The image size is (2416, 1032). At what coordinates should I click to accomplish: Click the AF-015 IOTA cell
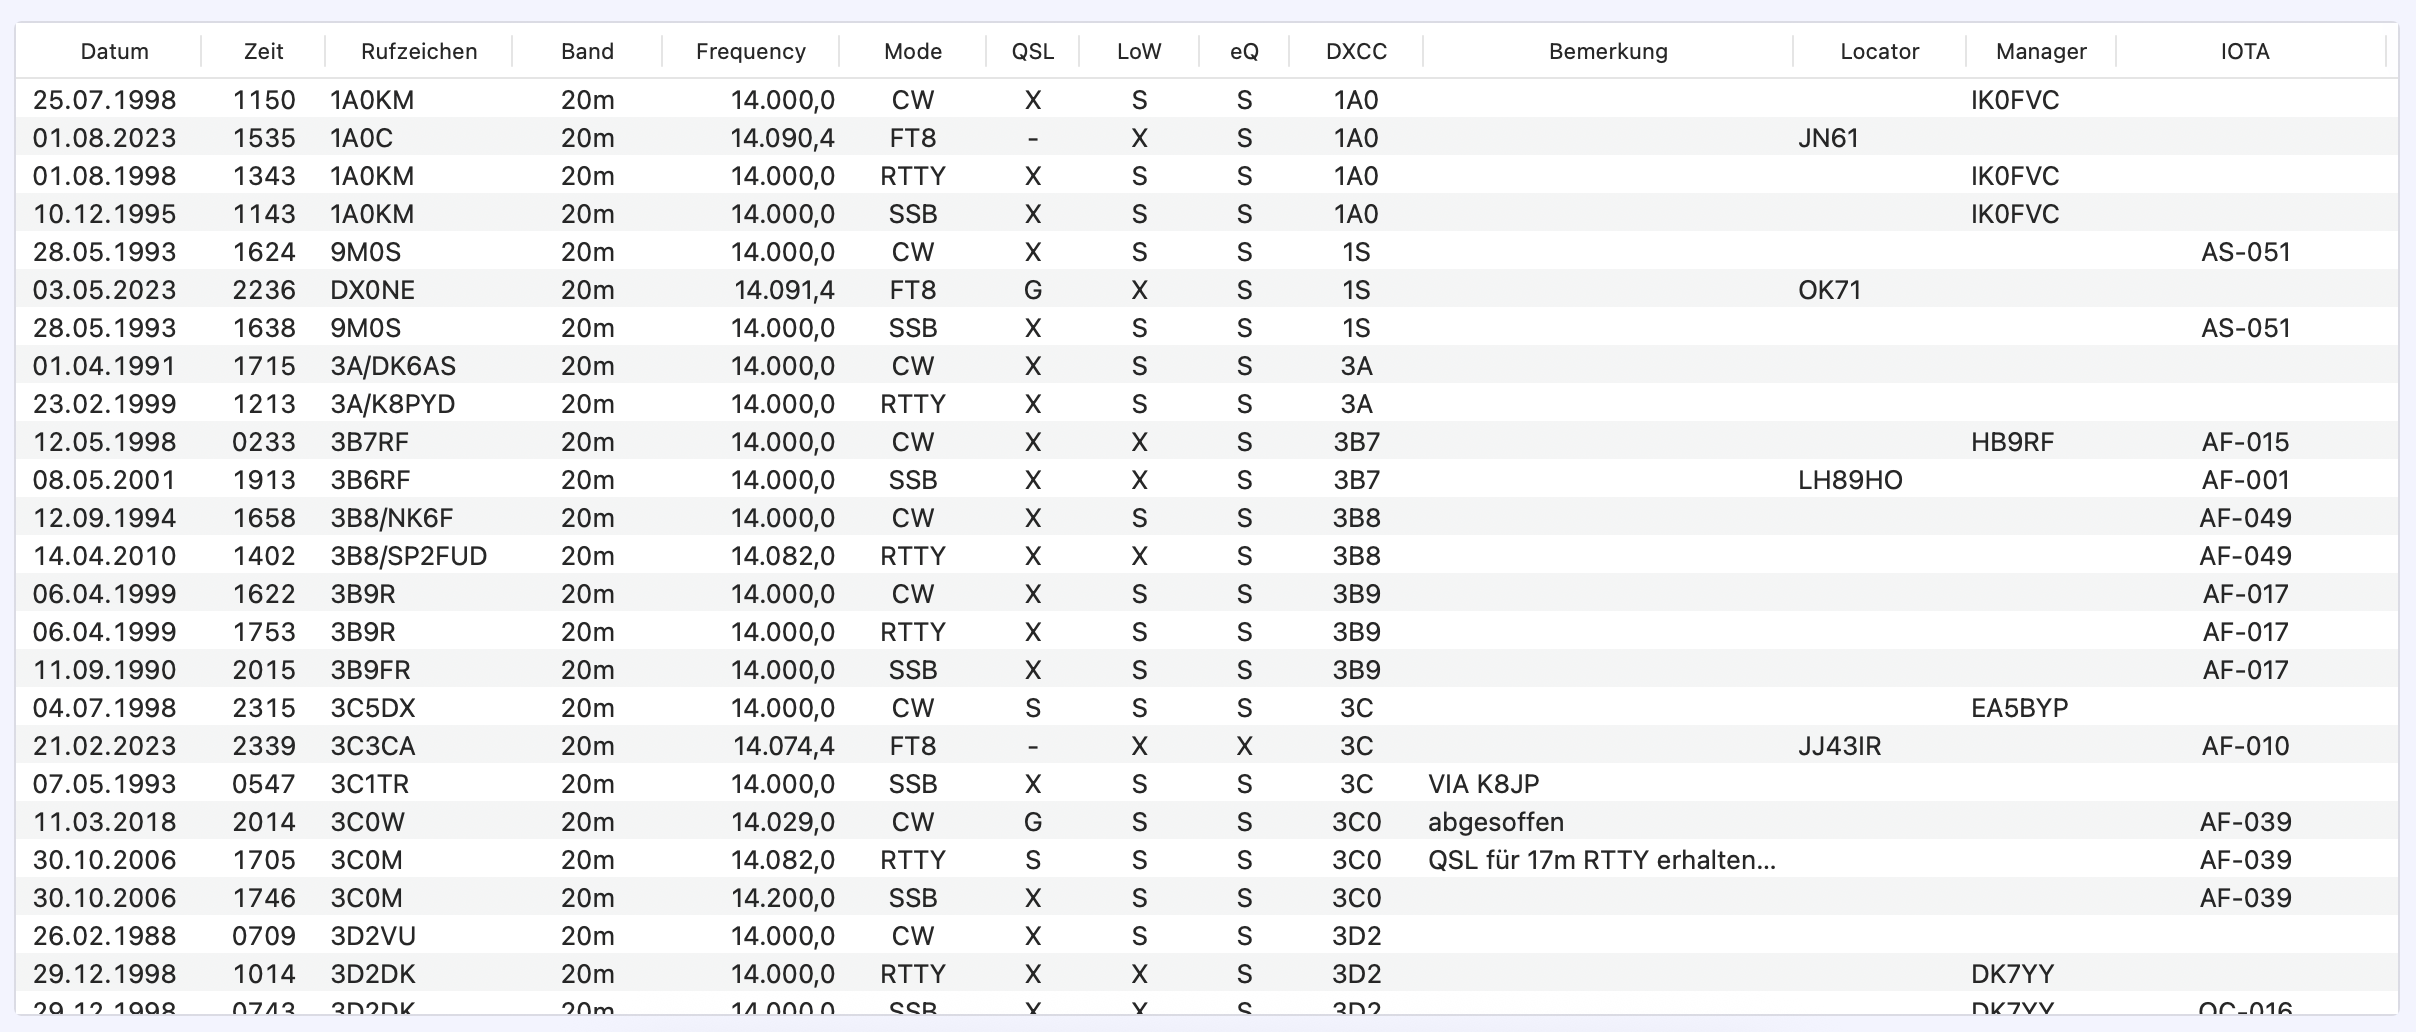2245,442
